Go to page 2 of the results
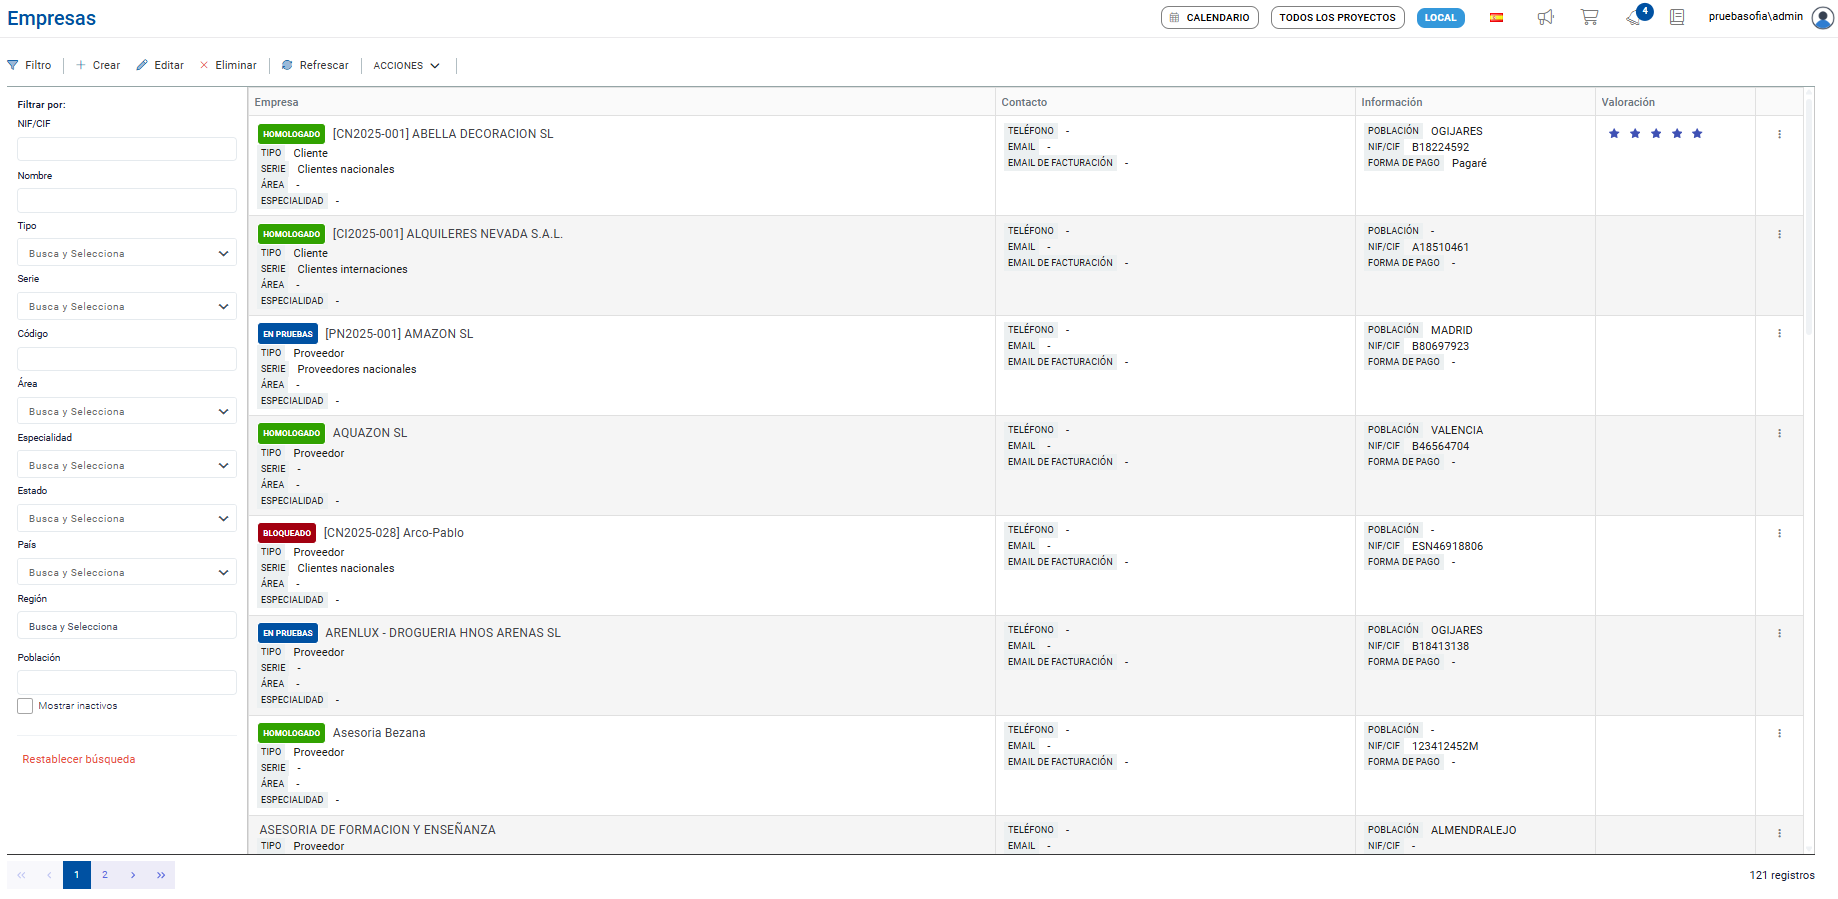The height and width of the screenshot is (899, 1838). pyautogui.click(x=105, y=875)
